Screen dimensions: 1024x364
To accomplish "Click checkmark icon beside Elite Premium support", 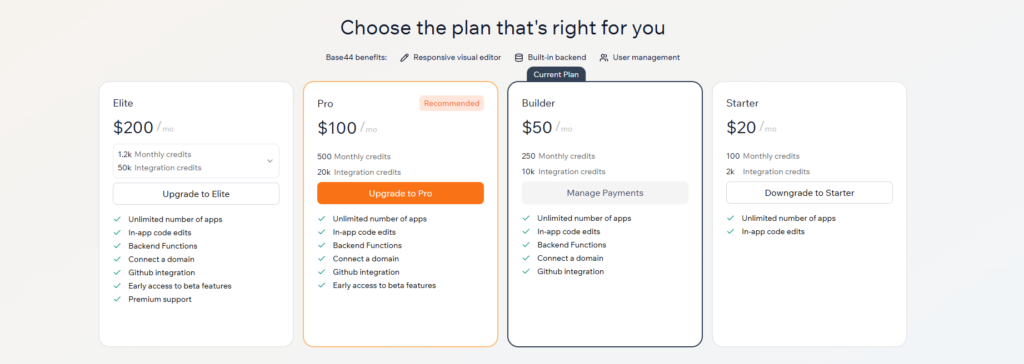I will pos(117,299).
